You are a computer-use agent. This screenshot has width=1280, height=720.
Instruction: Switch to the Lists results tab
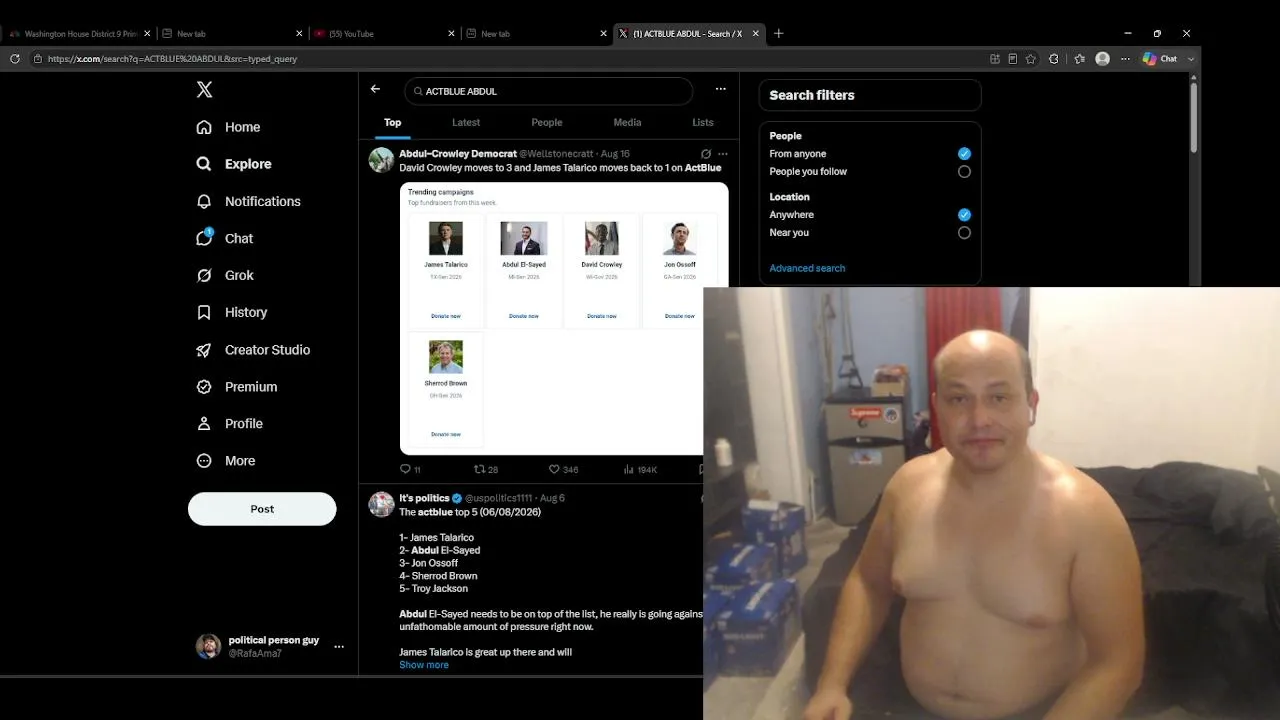pos(703,123)
